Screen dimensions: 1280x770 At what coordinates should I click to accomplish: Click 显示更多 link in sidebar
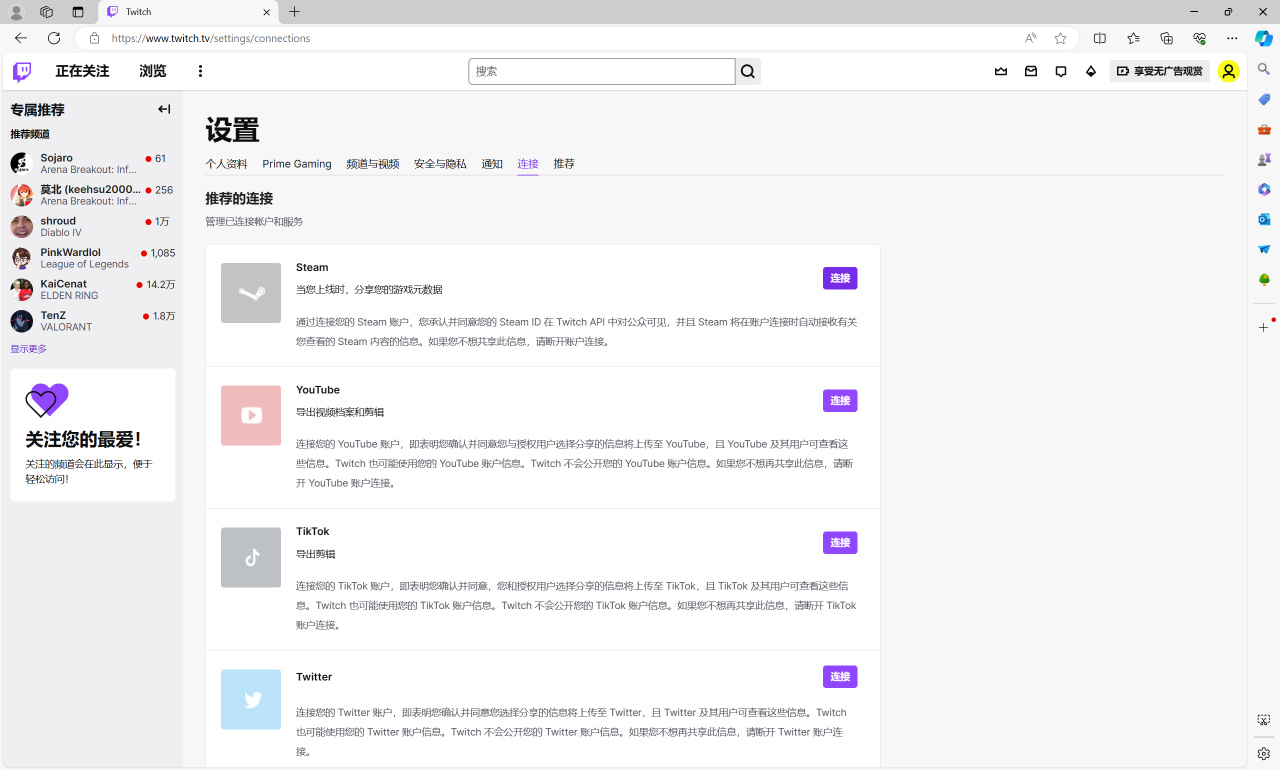(28, 349)
